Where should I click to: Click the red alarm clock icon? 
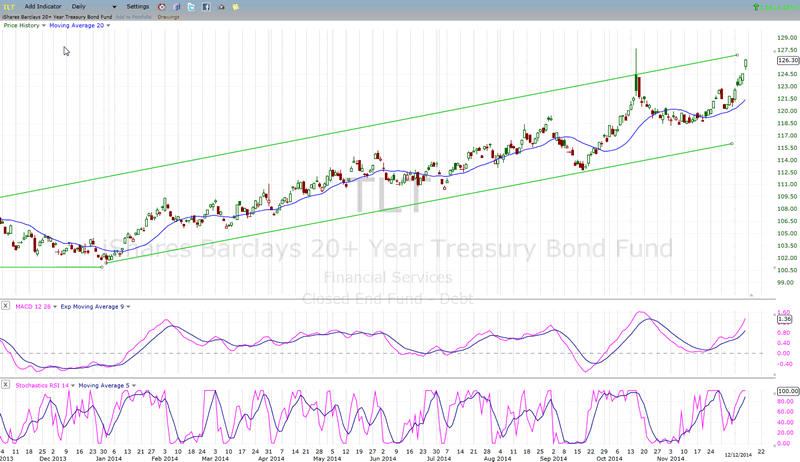(162, 7)
